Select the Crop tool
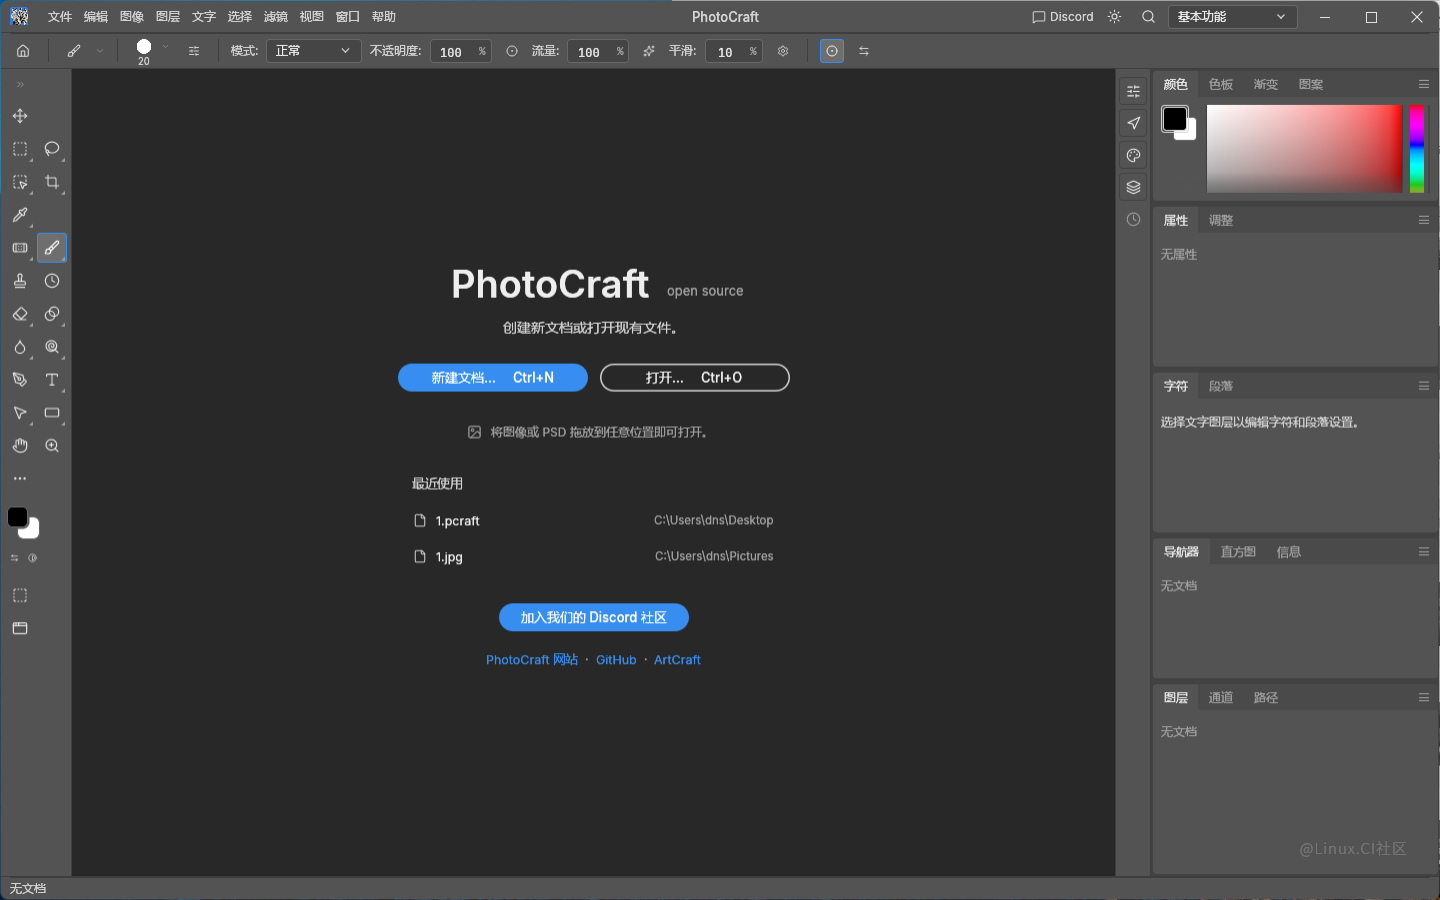Screen dimensions: 1440x900 click(52, 182)
